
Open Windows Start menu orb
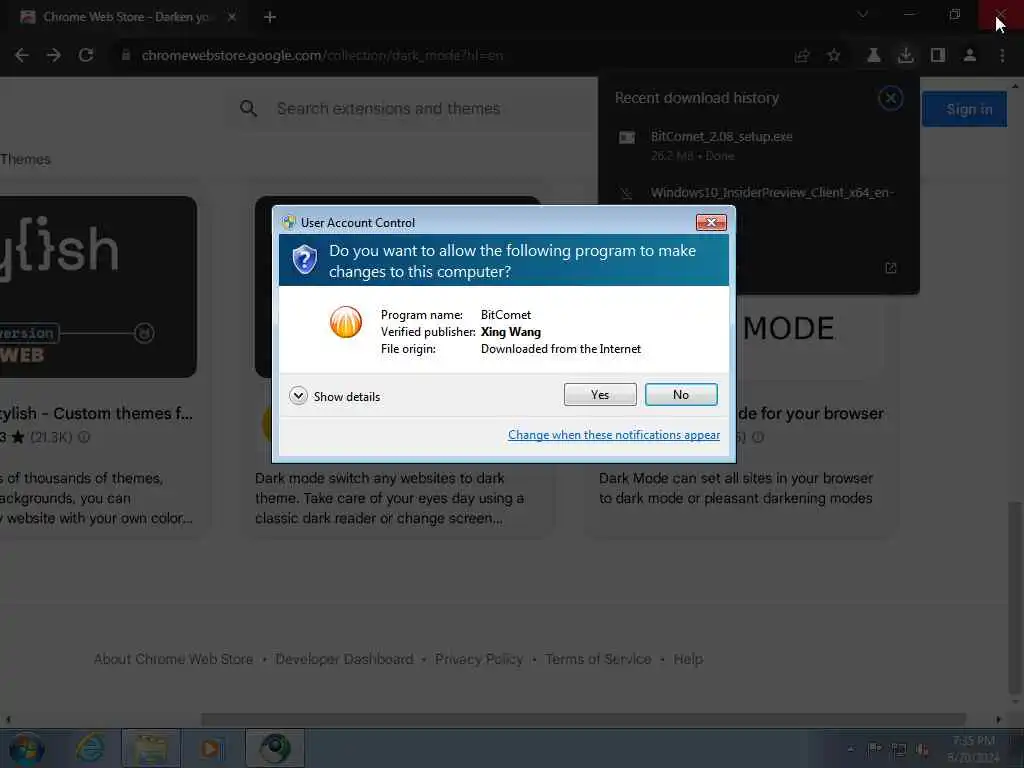click(26, 748)
